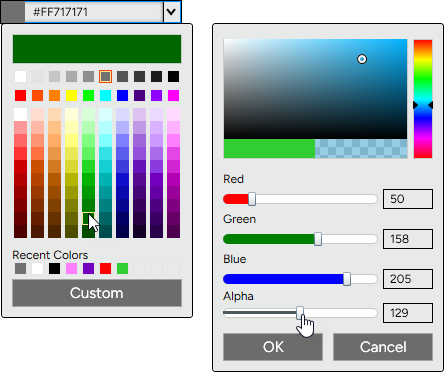
Task: Select the white cell topping the red column
Action: [20, 114]
